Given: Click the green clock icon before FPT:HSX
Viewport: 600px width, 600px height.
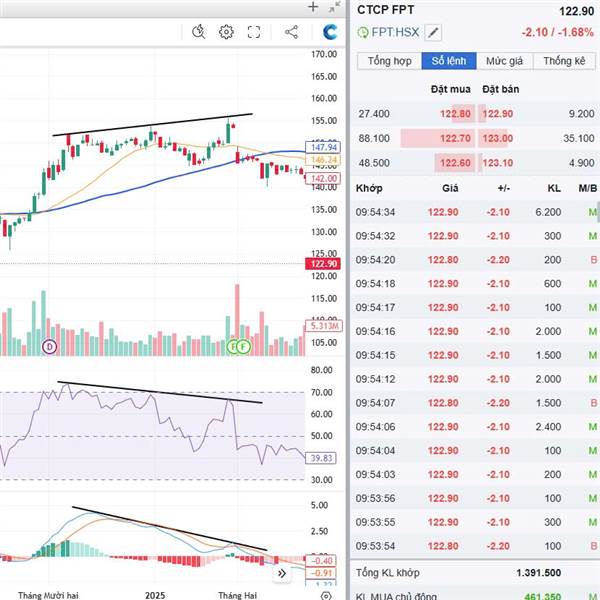Looking at the screenshot, I should pos(362,32).
